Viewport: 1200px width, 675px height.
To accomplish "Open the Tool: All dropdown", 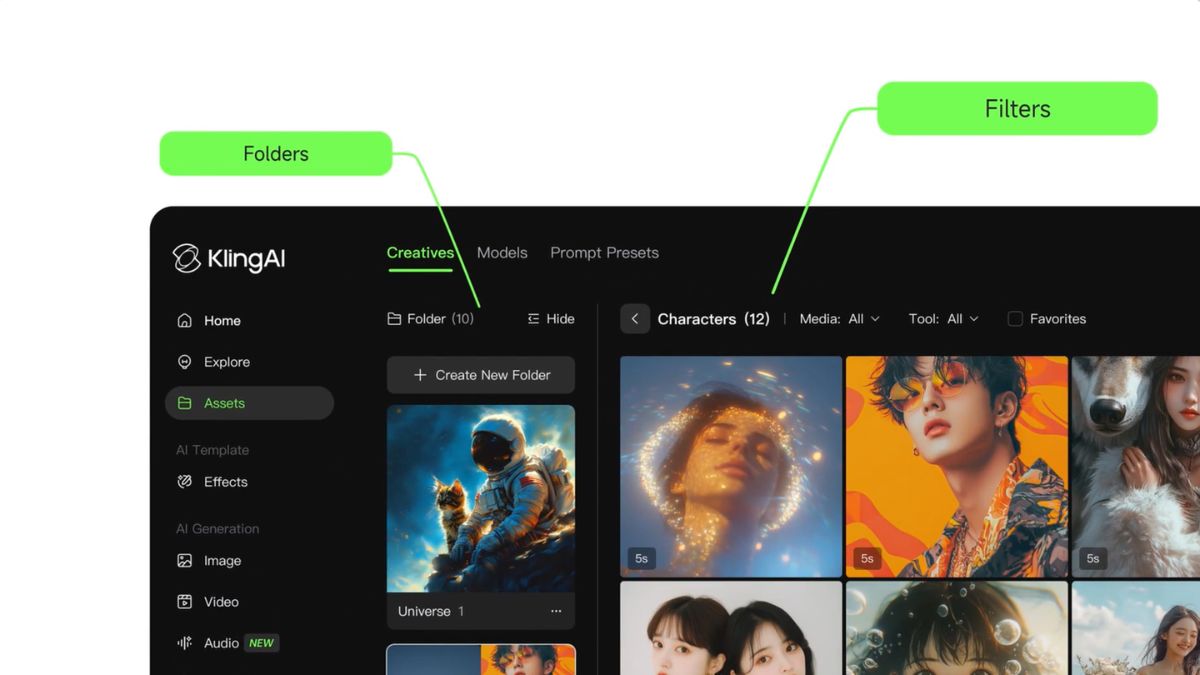I will coord(943,319).
